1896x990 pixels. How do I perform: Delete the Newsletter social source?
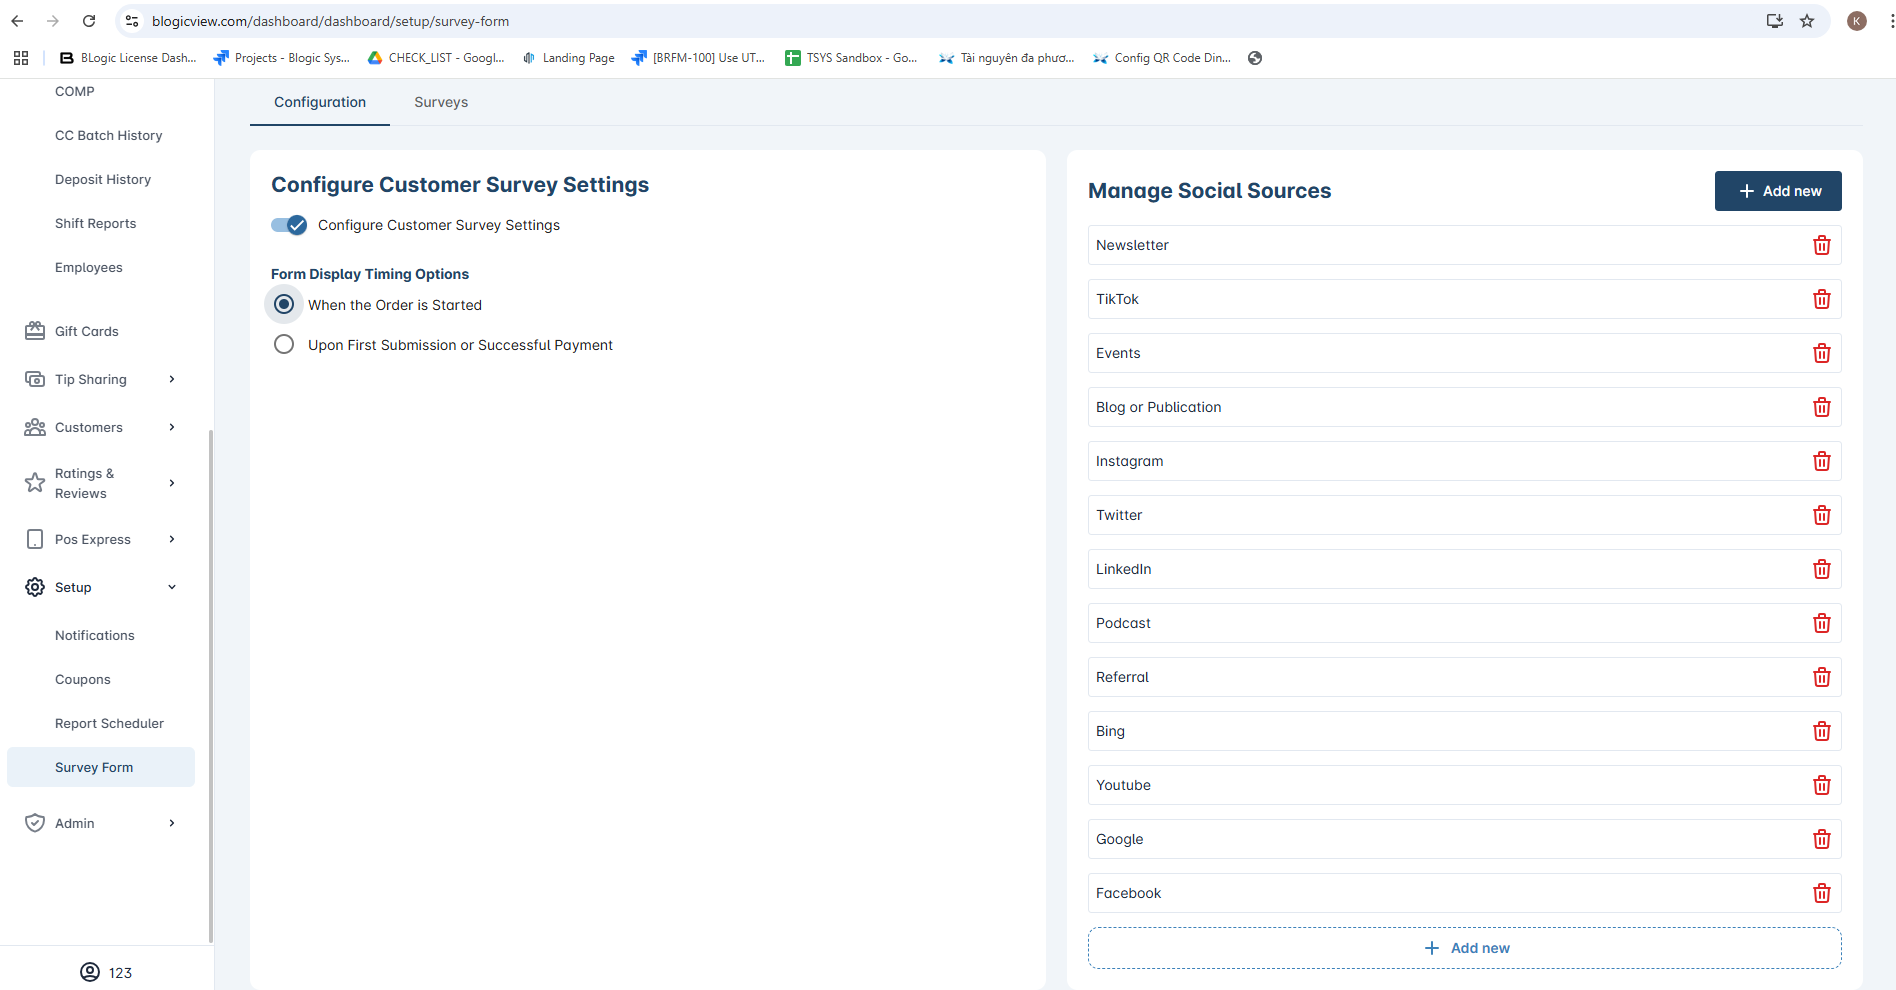[1821, 245]
